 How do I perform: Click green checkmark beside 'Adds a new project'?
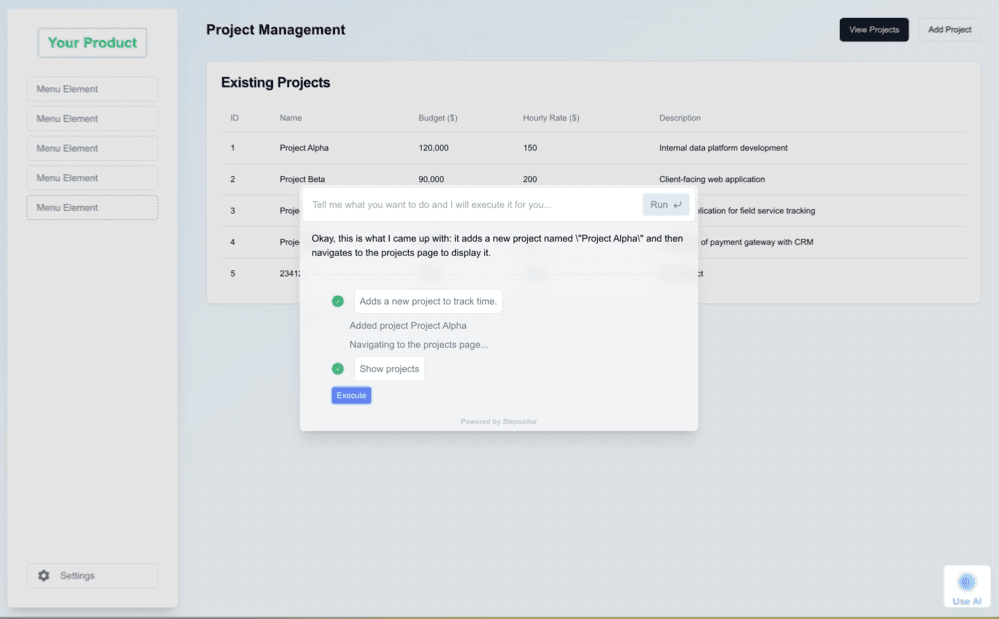pyautogui.click(x=338, y=301)
